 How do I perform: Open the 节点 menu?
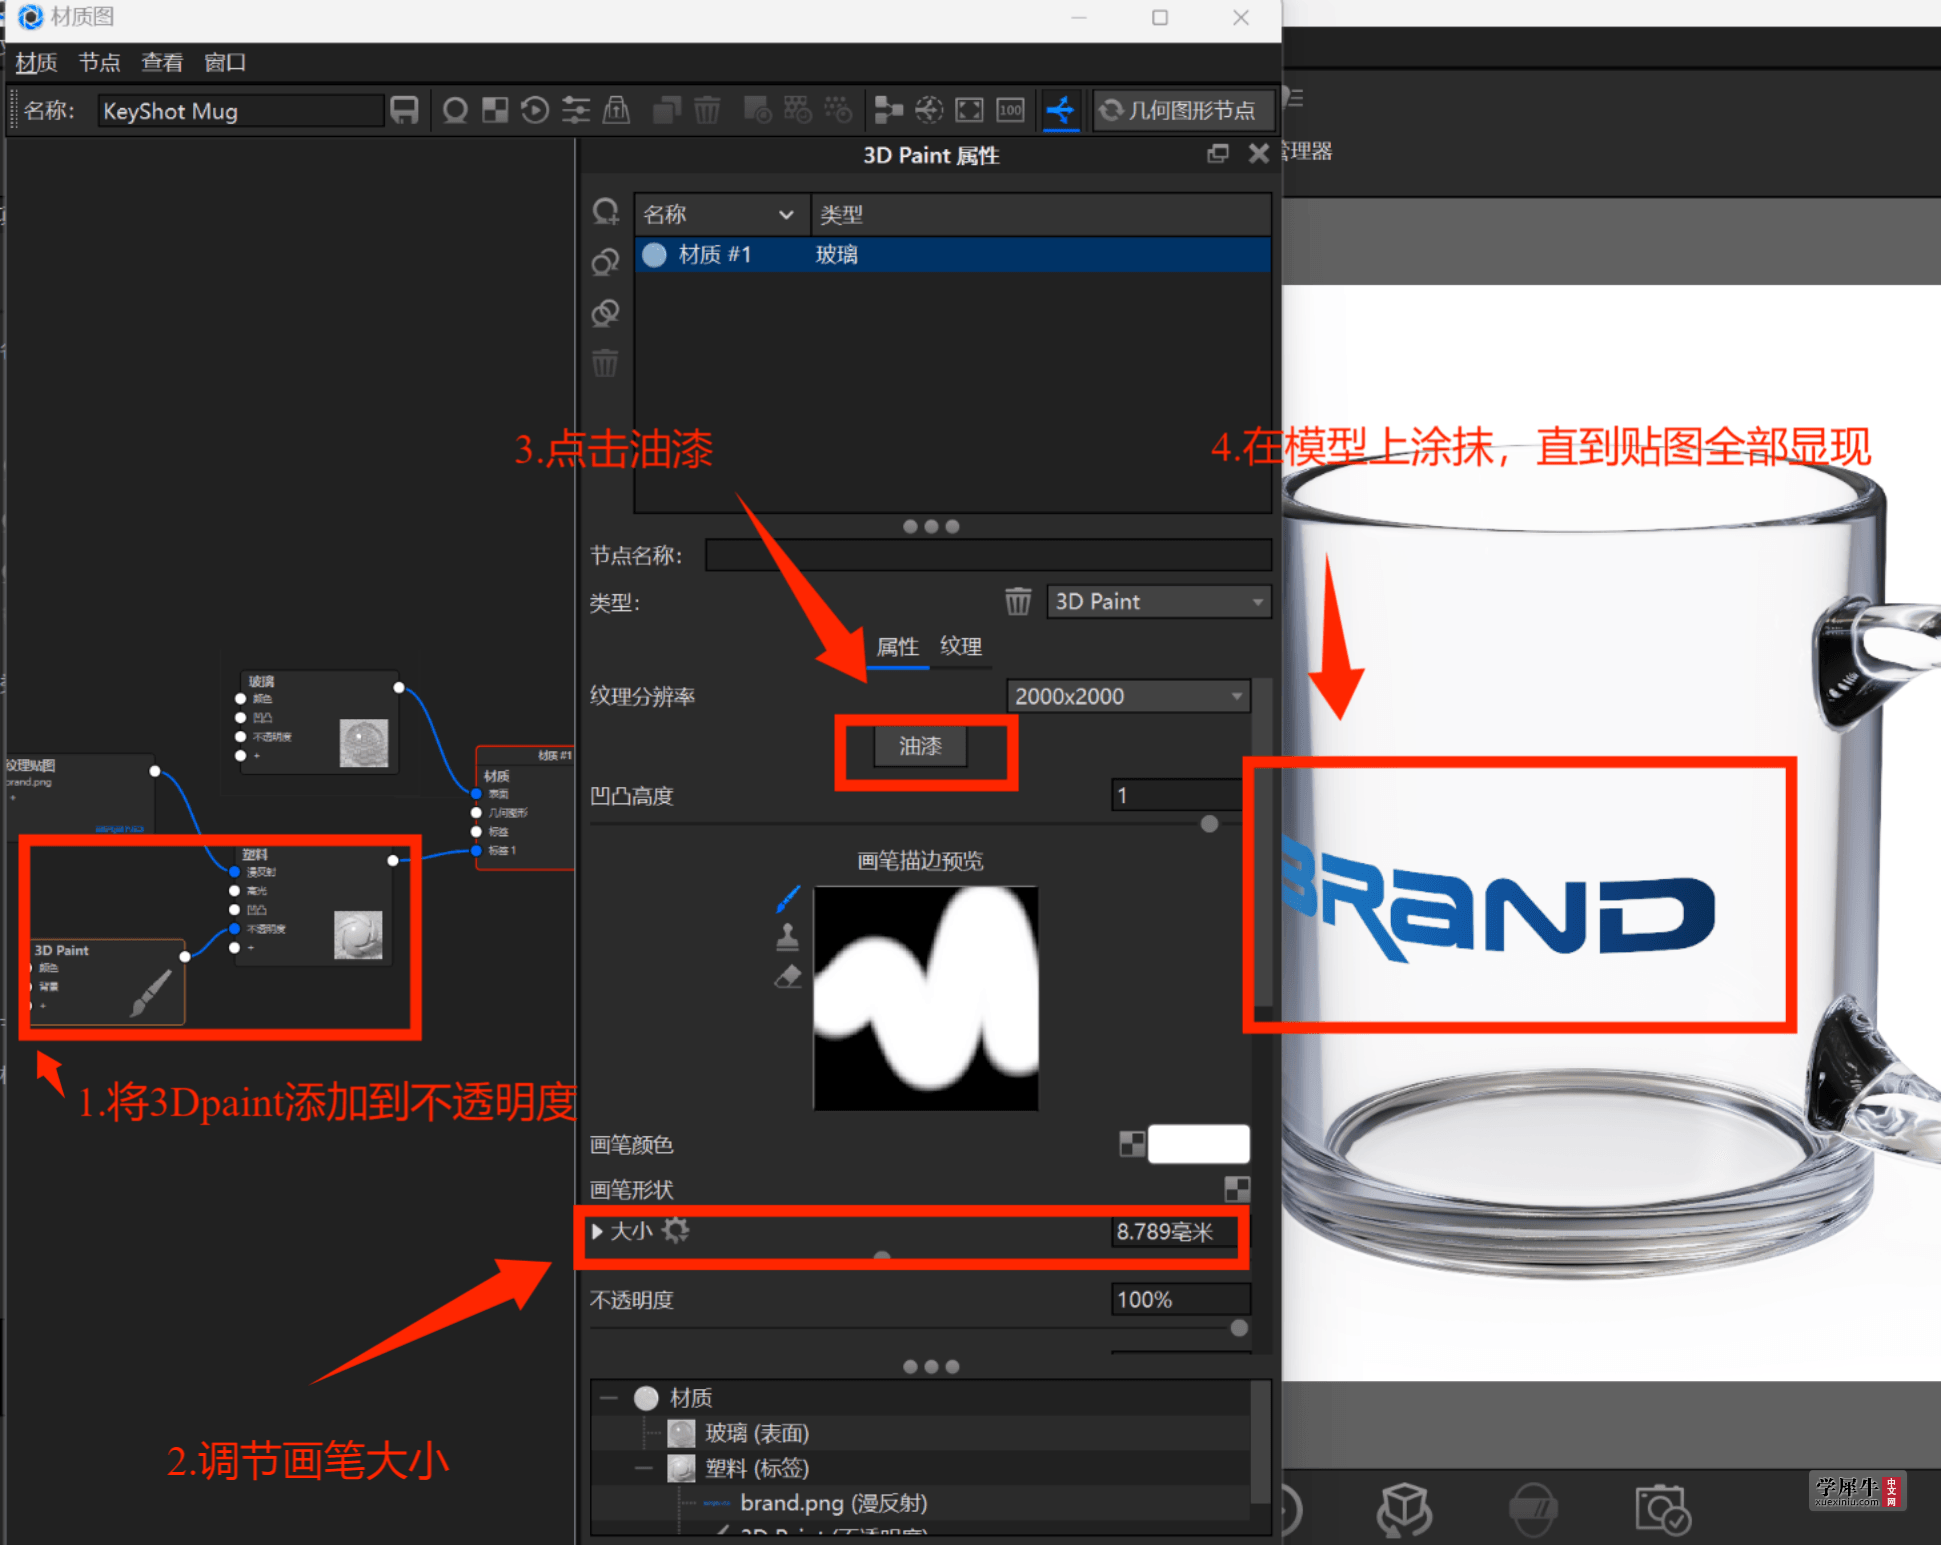99,62
